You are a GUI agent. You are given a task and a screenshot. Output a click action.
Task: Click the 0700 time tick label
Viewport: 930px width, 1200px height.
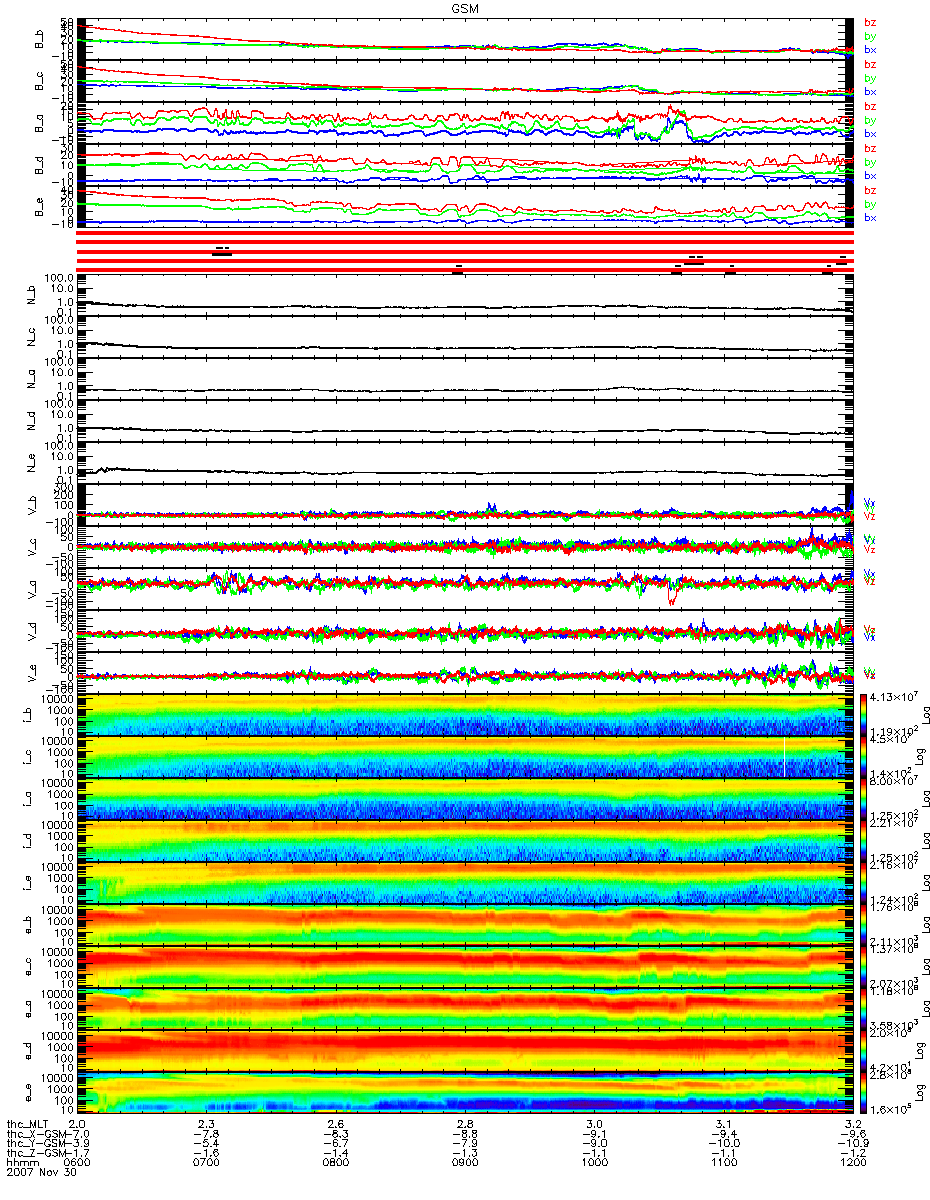click(207, 1163)
